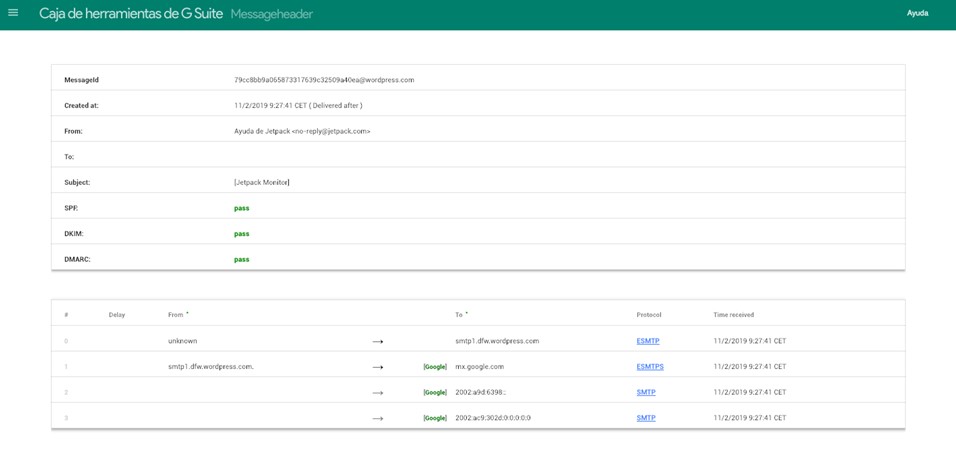Screen dimensions: 956x452
Task: Select the To column header in hops table
Action: (458, 315)
